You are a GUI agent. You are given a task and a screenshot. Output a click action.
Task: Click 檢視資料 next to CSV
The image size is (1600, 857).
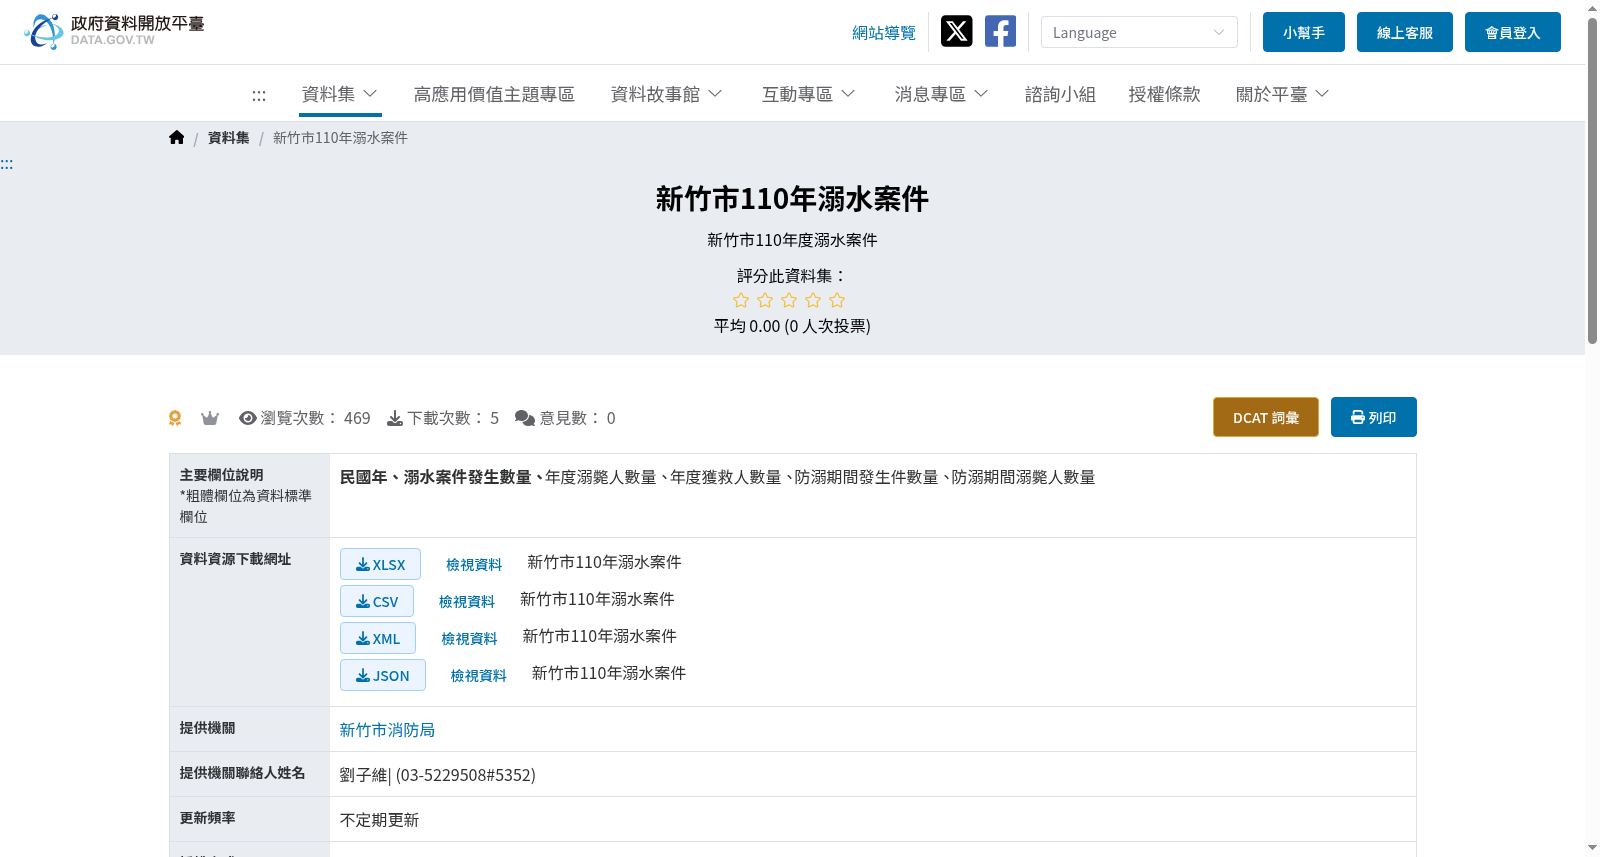pyautogui.click(x=467, y=602)
